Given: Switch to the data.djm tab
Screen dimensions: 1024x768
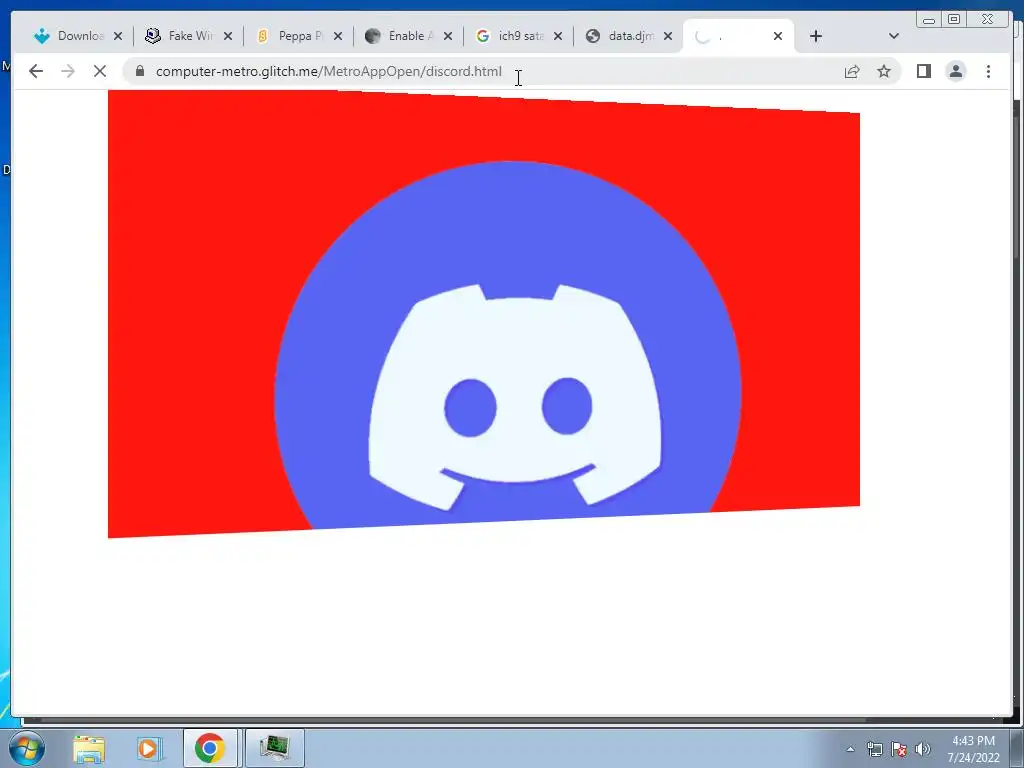Looking at the screenshot, I should [x=620, y=36].
